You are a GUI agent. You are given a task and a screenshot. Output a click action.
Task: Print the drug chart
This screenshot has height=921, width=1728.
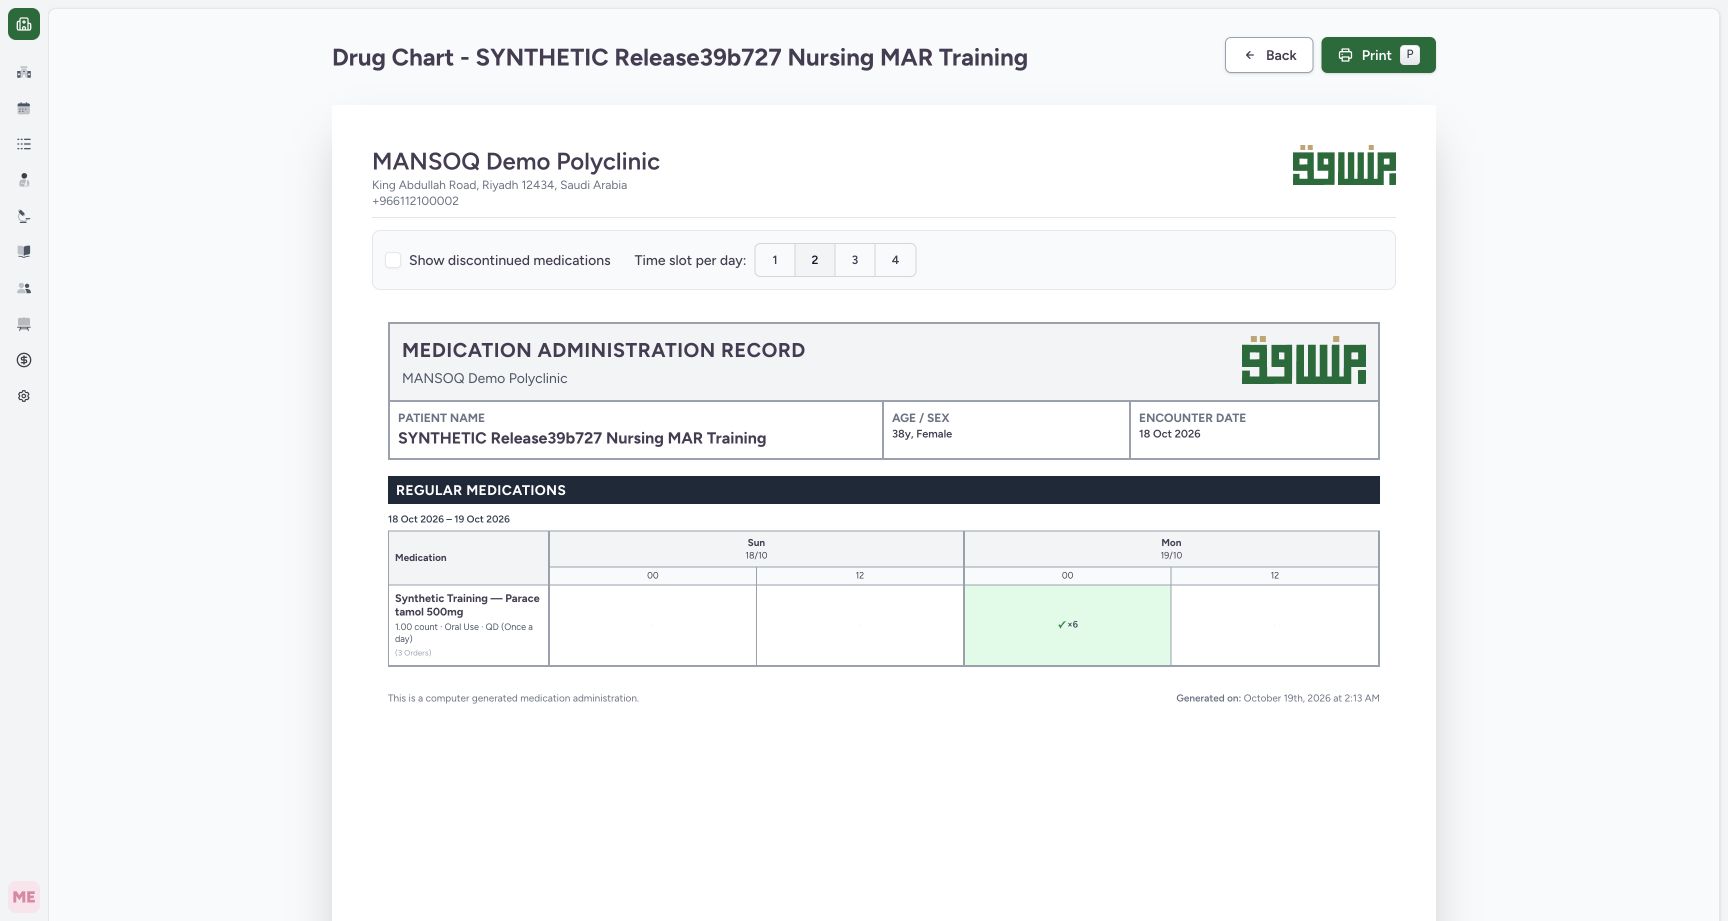coord(1378,55)
